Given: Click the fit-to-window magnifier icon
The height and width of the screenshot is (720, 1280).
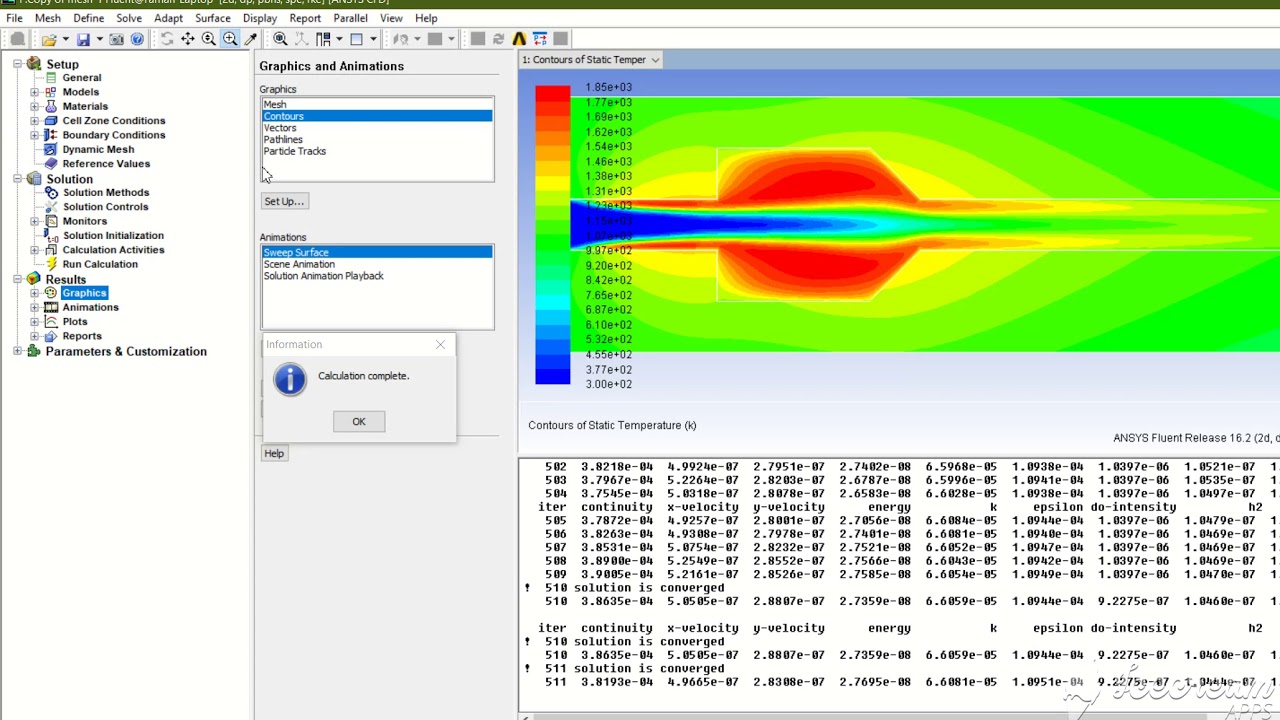Looking at the screenshot, I should coord(280,39).
